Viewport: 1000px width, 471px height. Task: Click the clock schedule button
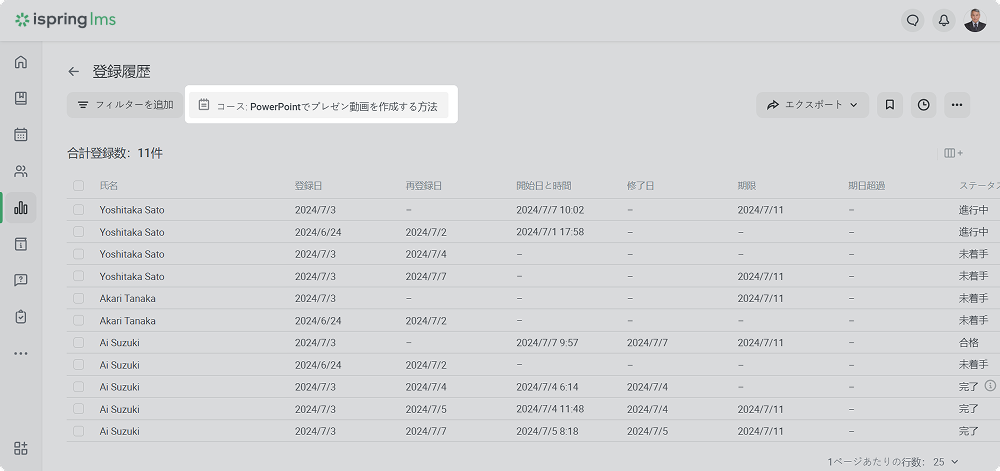click(924, 105)
